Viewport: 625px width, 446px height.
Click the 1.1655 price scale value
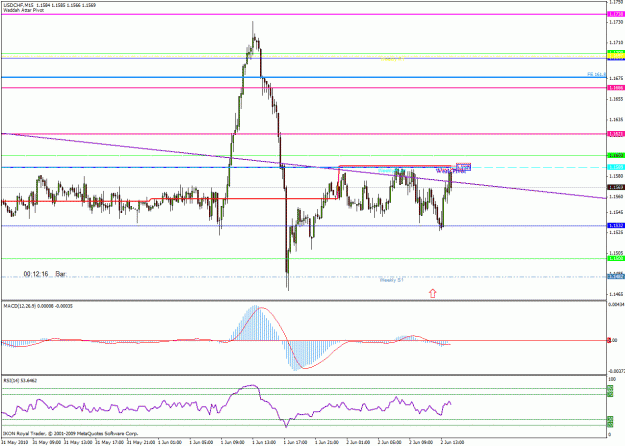click(x=616, y=98)
